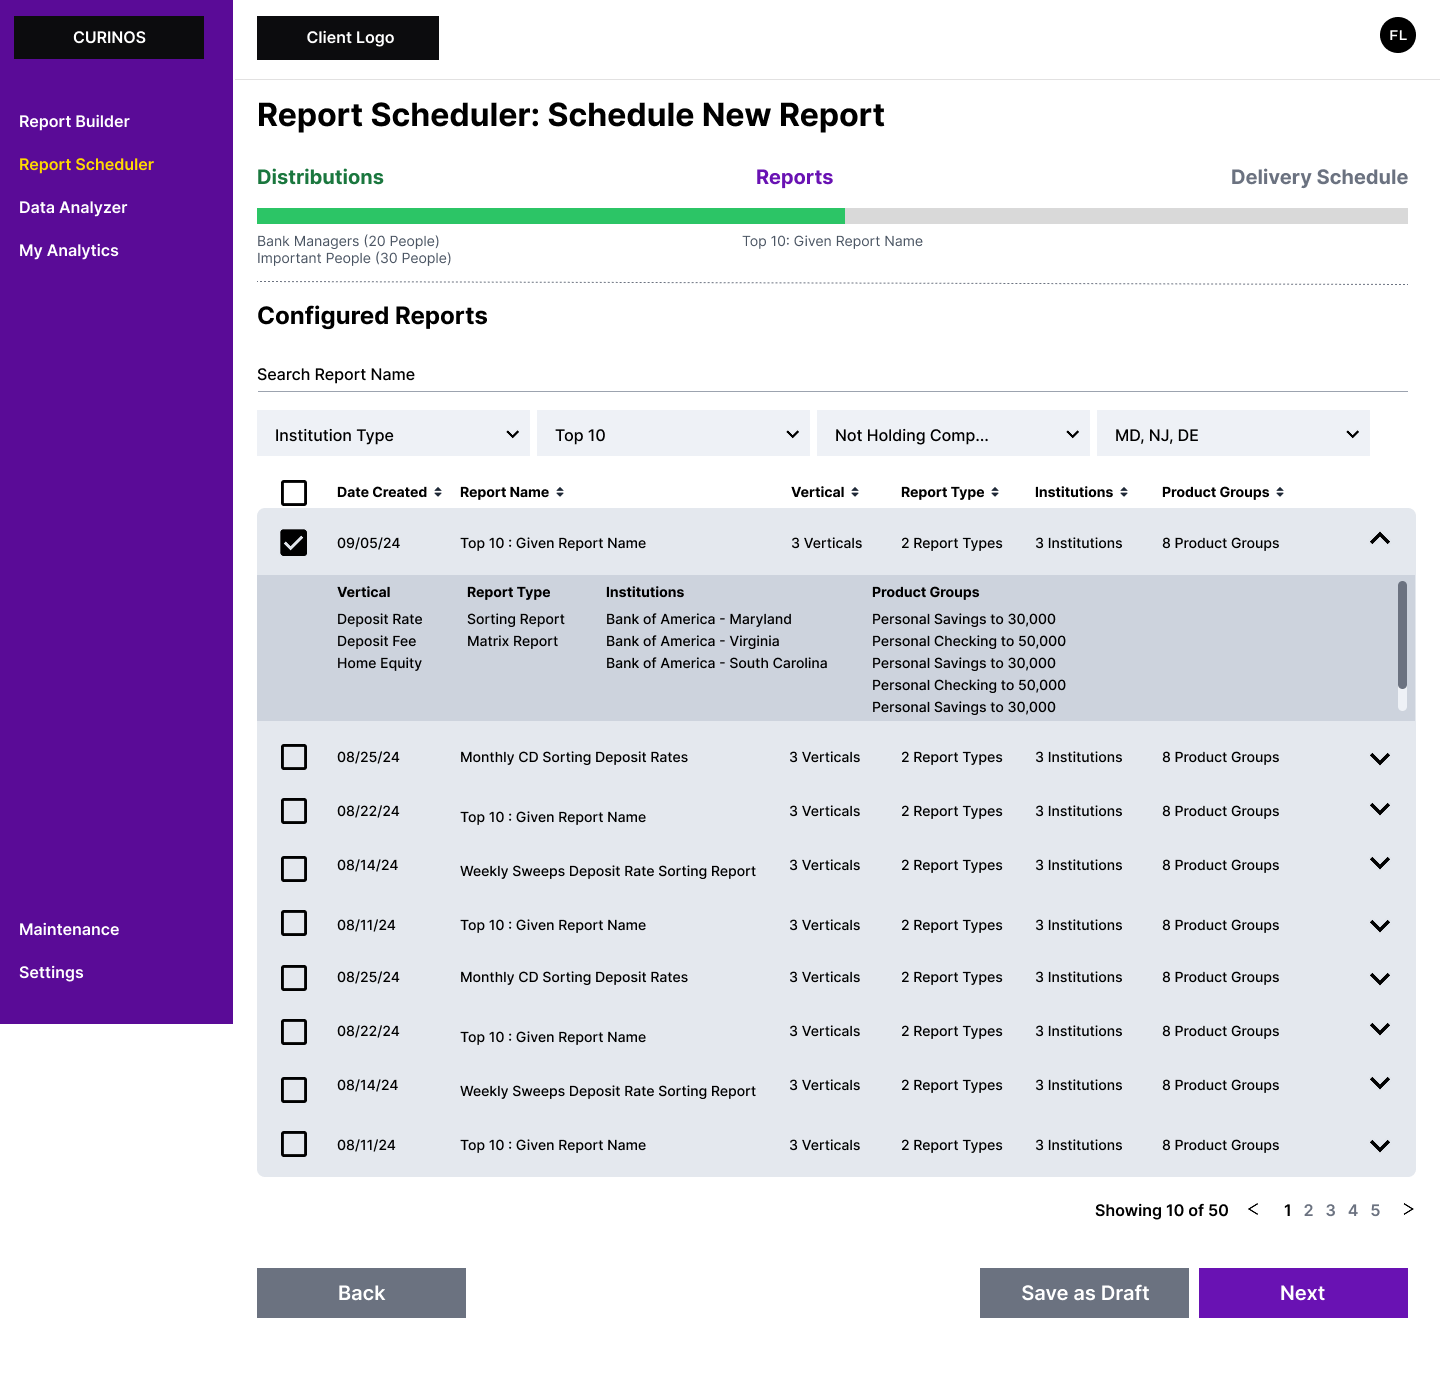Open the FL user avatar menu

click(x=1397, y=35)
